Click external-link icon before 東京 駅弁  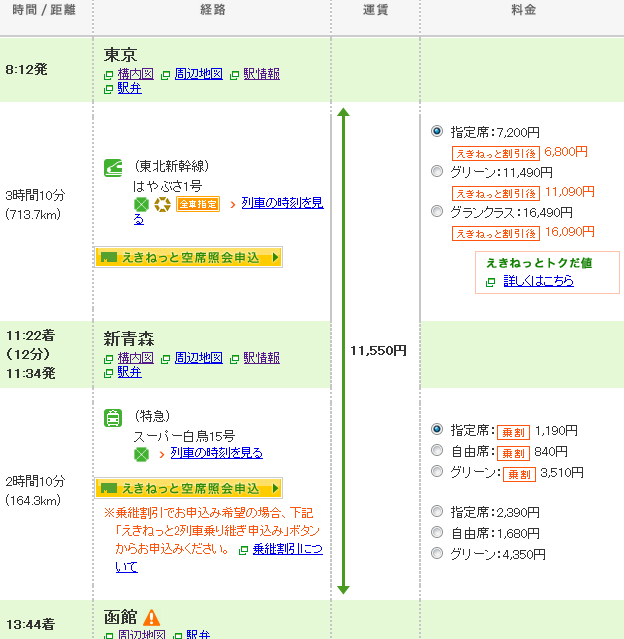coord(108,89)
